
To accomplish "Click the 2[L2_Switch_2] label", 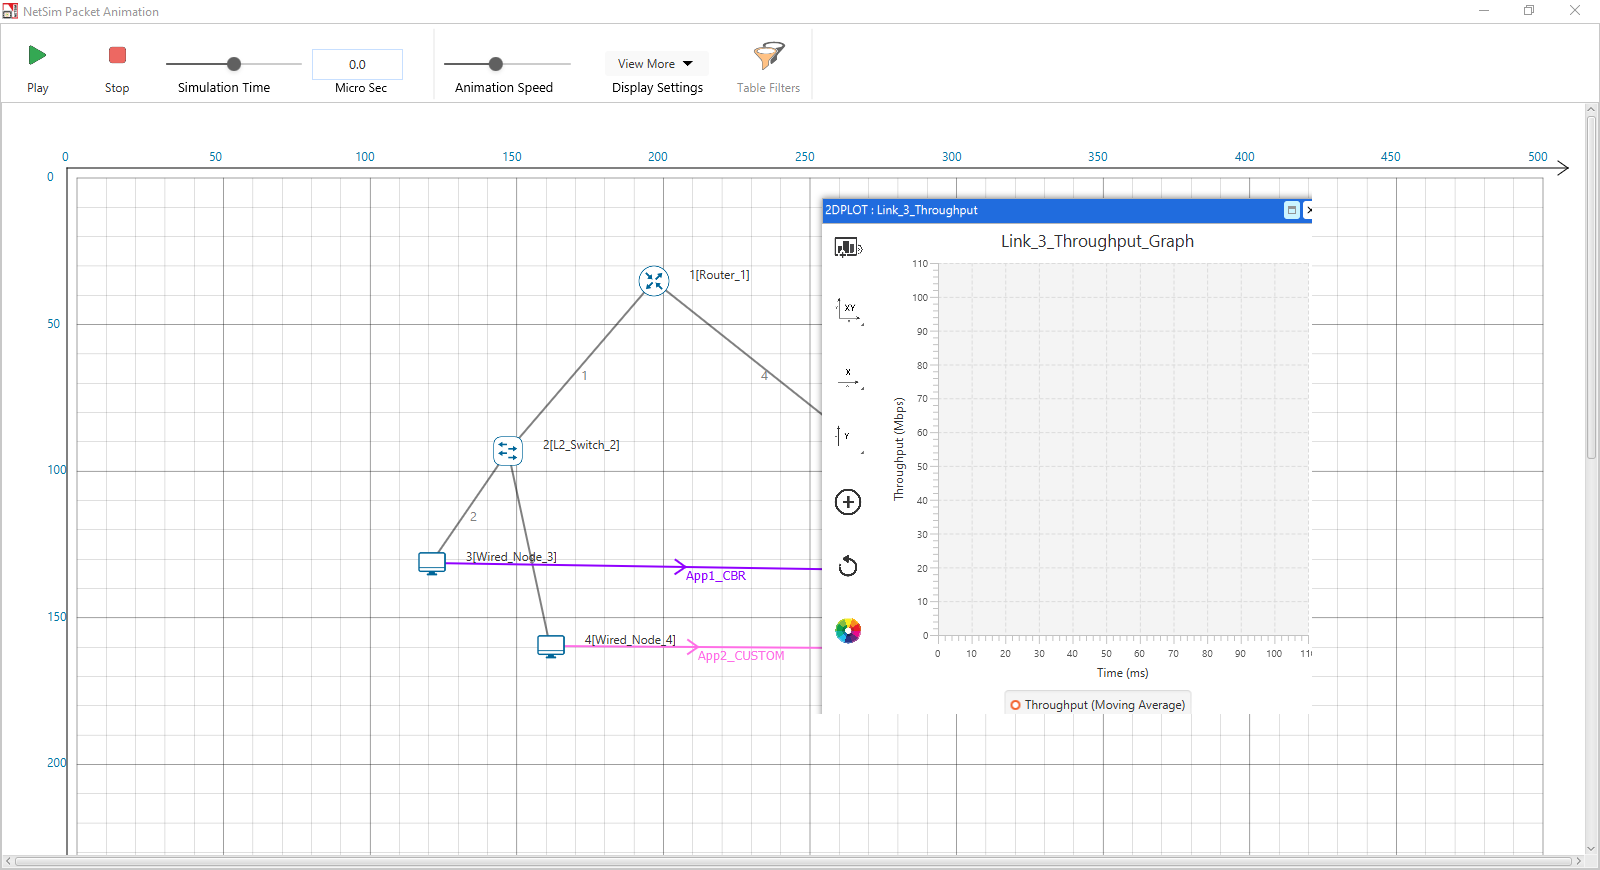I will pos(581,445).
